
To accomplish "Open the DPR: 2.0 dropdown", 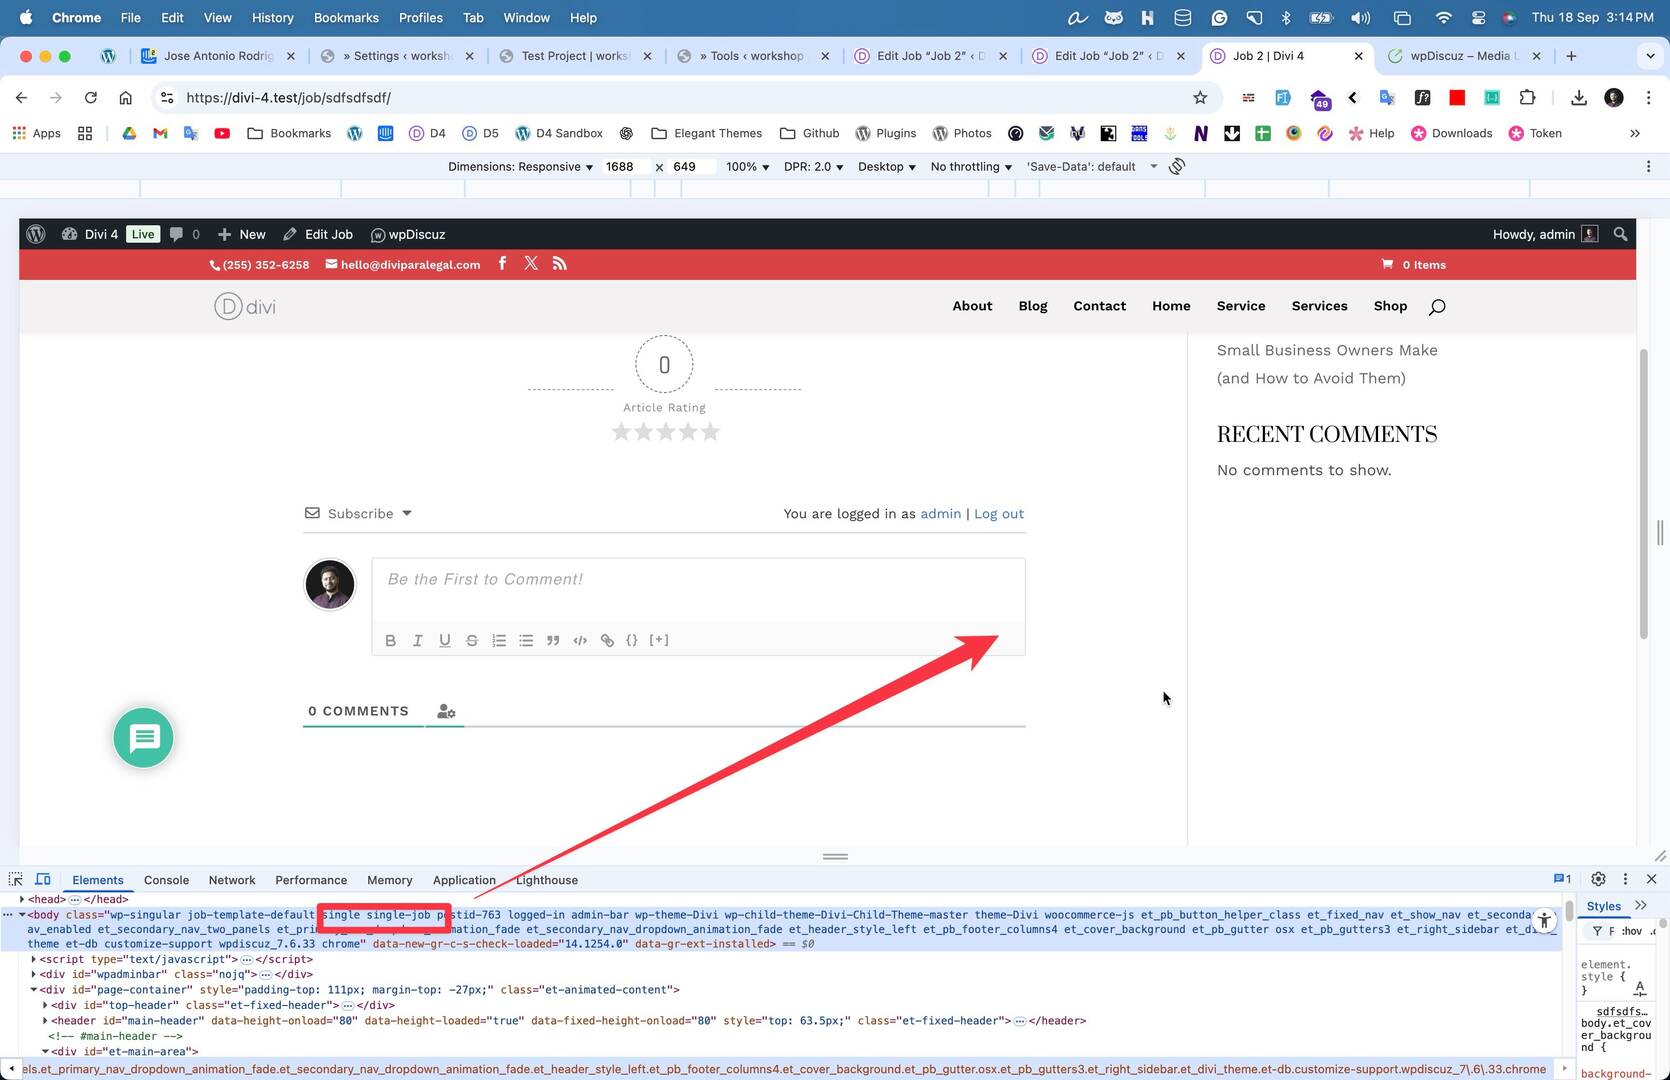I will click(813, 167).
